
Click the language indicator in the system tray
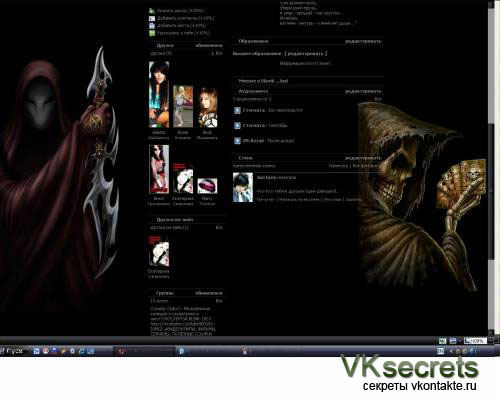point(440,351)
